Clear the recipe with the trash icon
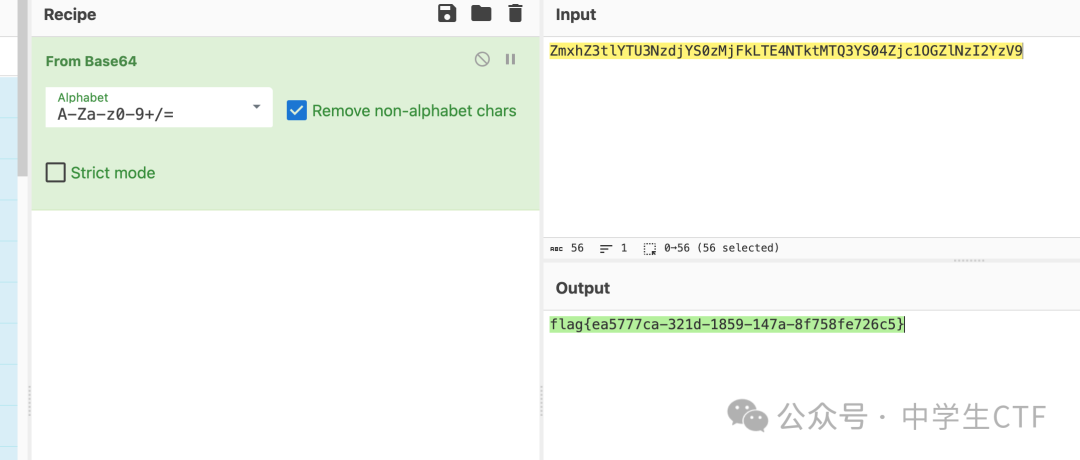1080x460 pixels. [x=515, y=13]
